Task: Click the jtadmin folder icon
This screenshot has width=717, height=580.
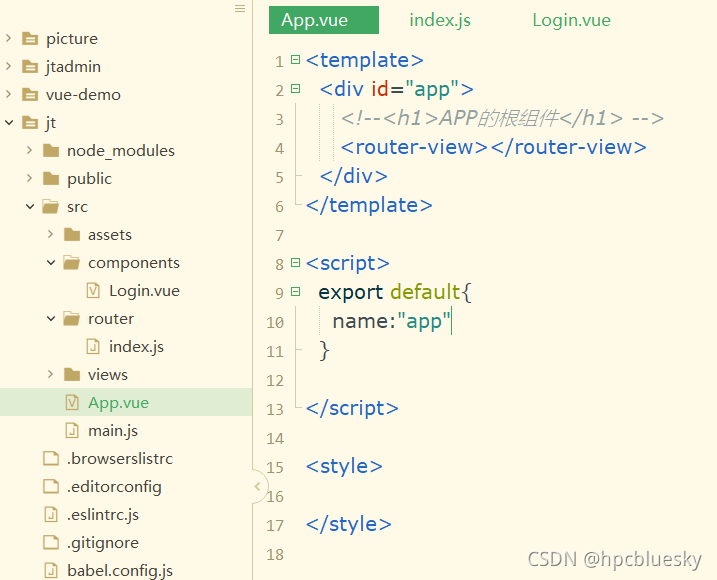Action: (30, 67)
